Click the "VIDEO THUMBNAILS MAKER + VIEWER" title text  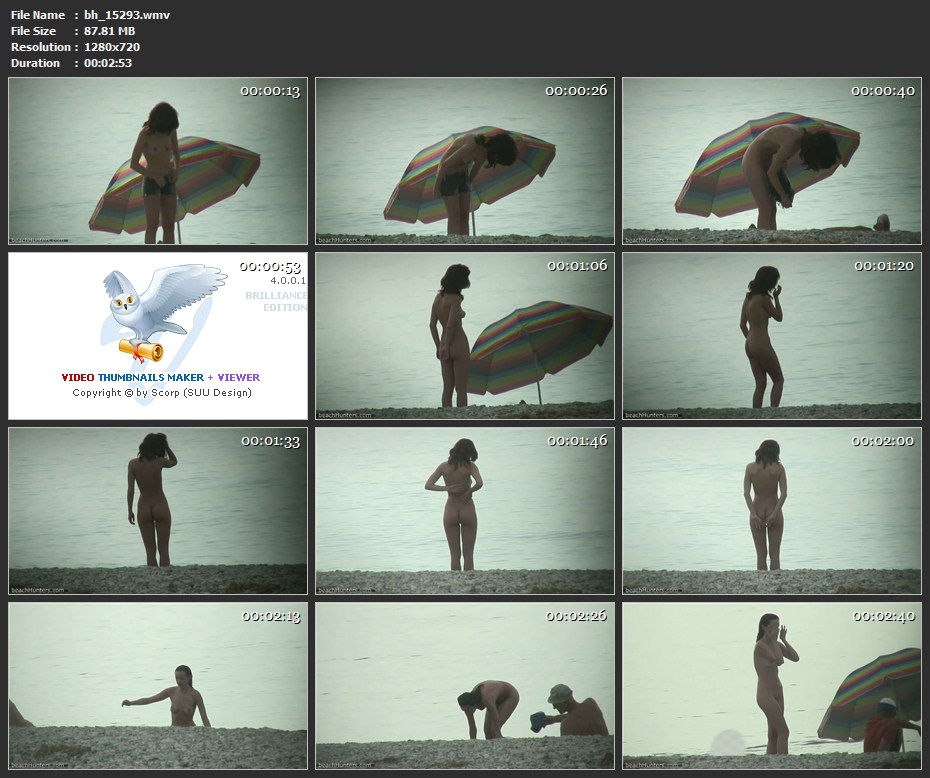[160, 377]
